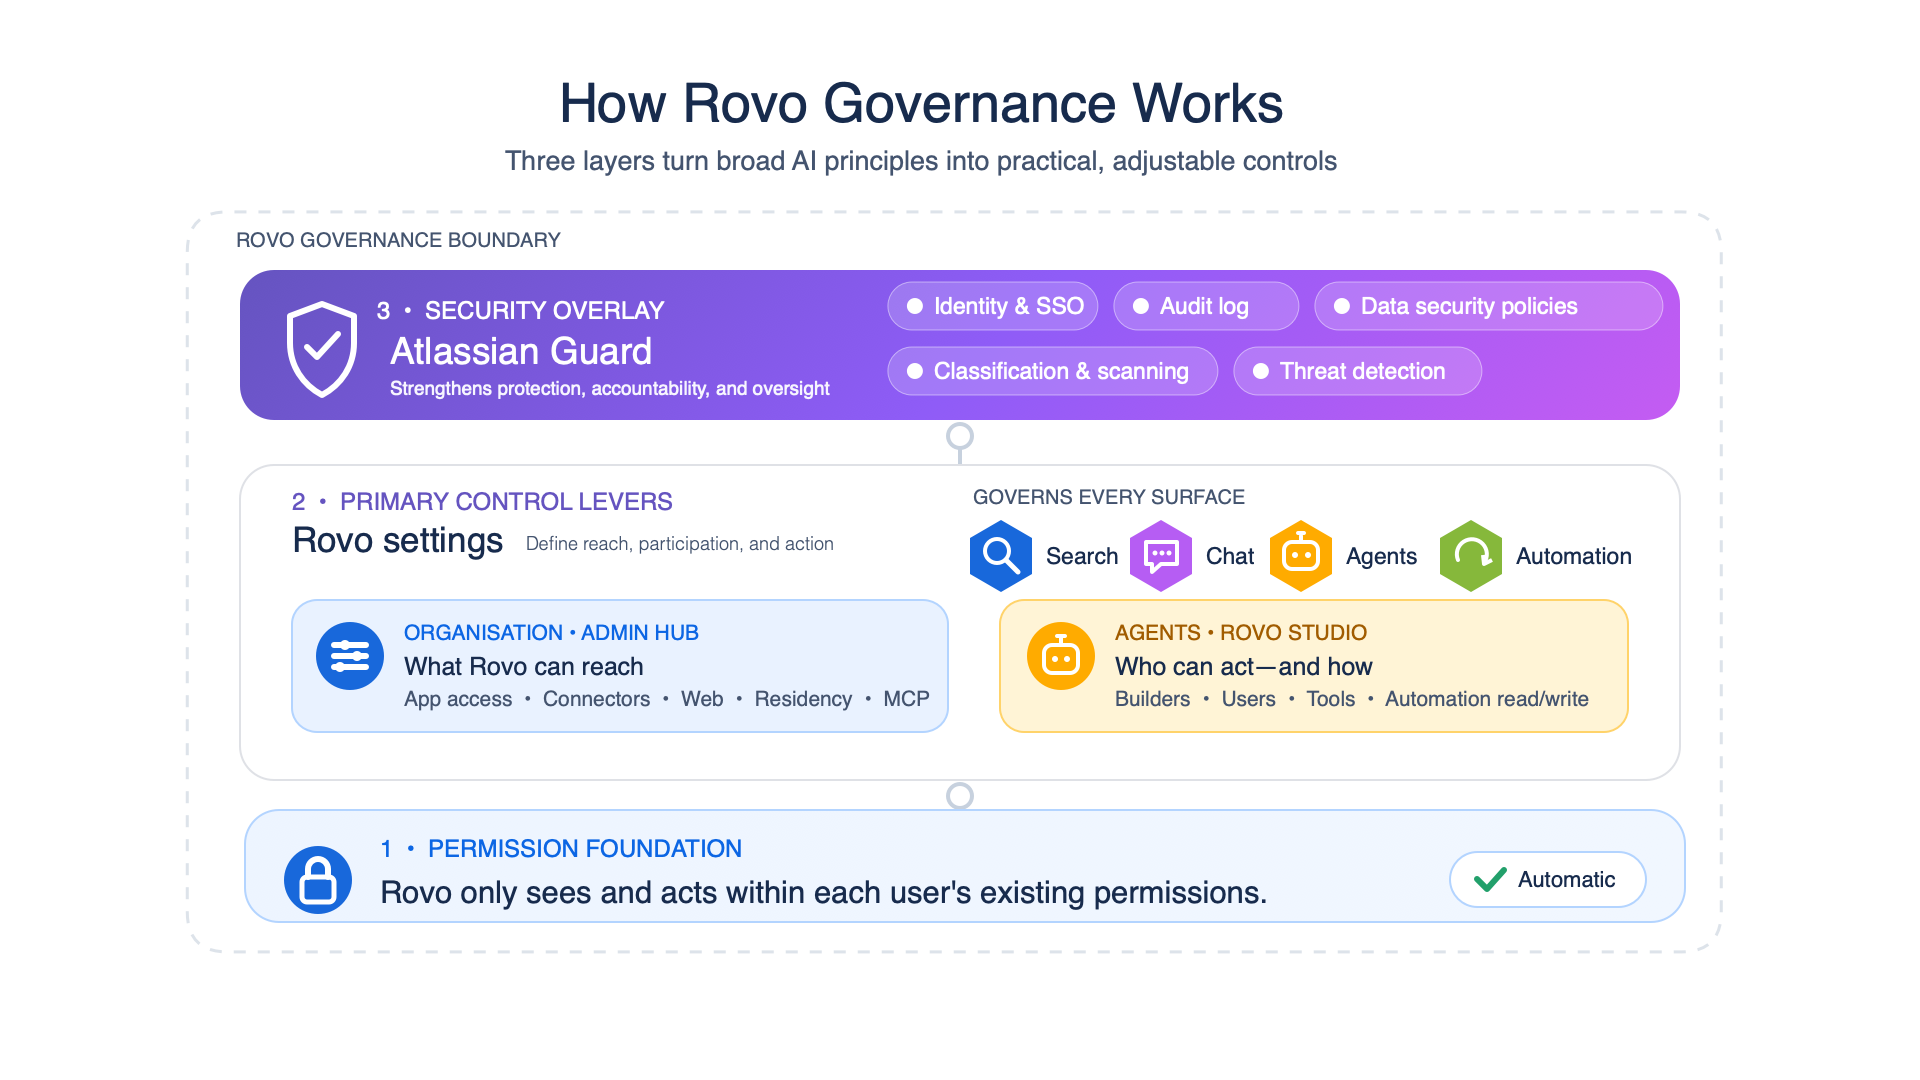Screen dimensions: 1920x1080
Task: Click 'ORGANISATION • ADMIN HUB' label
Action: click(551, 632)
